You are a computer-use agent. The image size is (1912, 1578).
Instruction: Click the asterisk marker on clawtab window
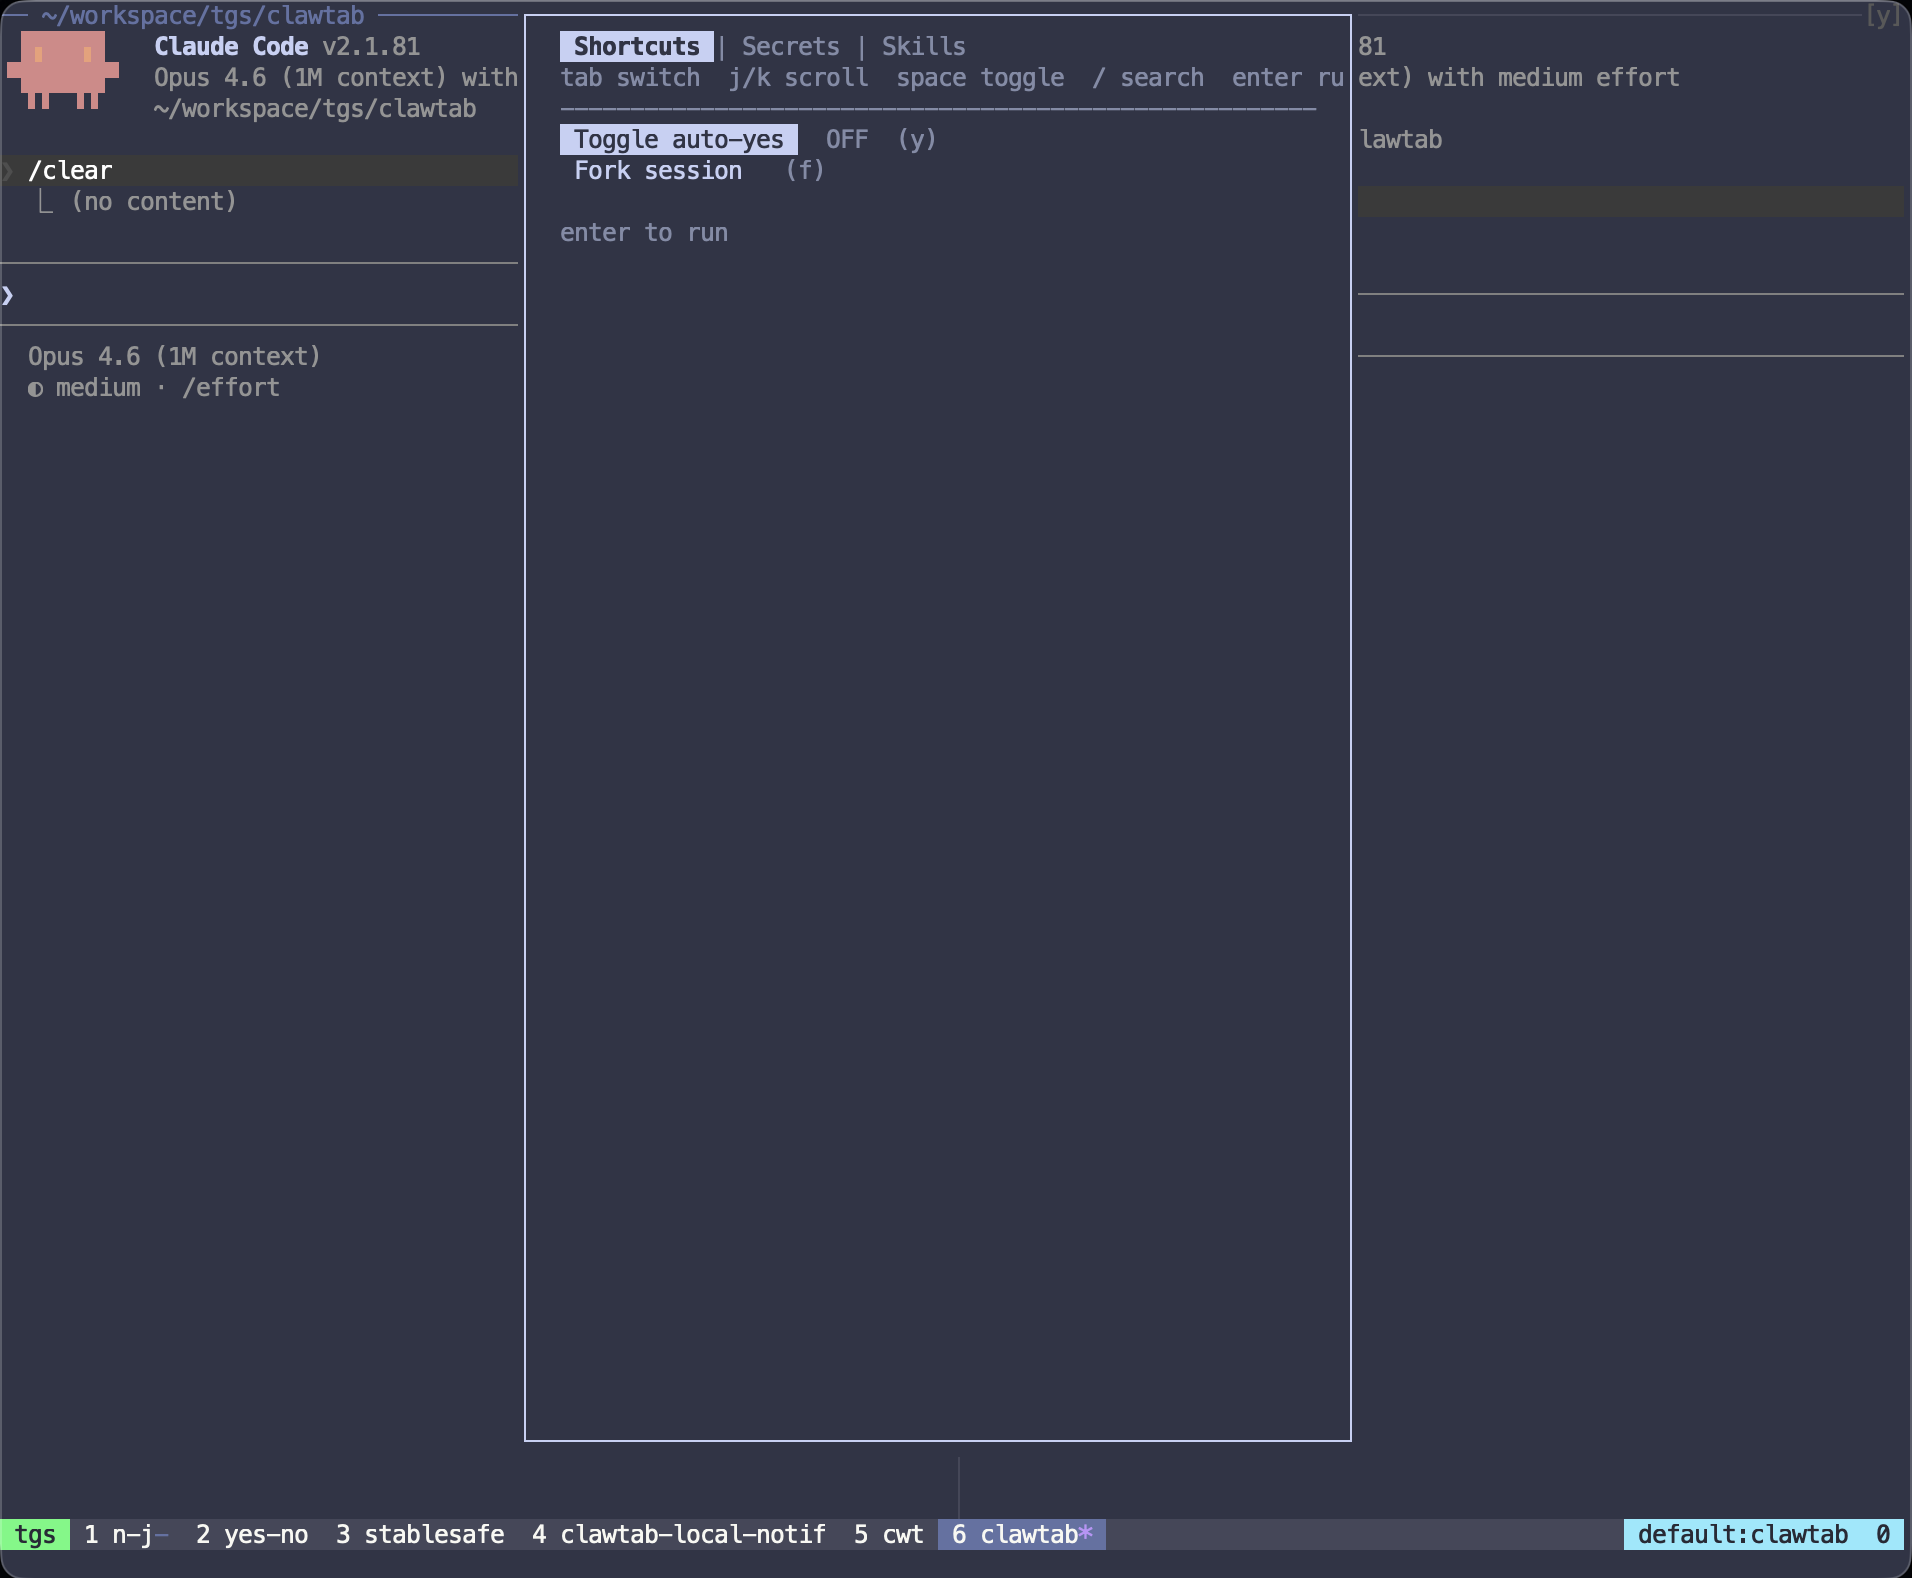pyautogui.click(x=1086, y=1534)
